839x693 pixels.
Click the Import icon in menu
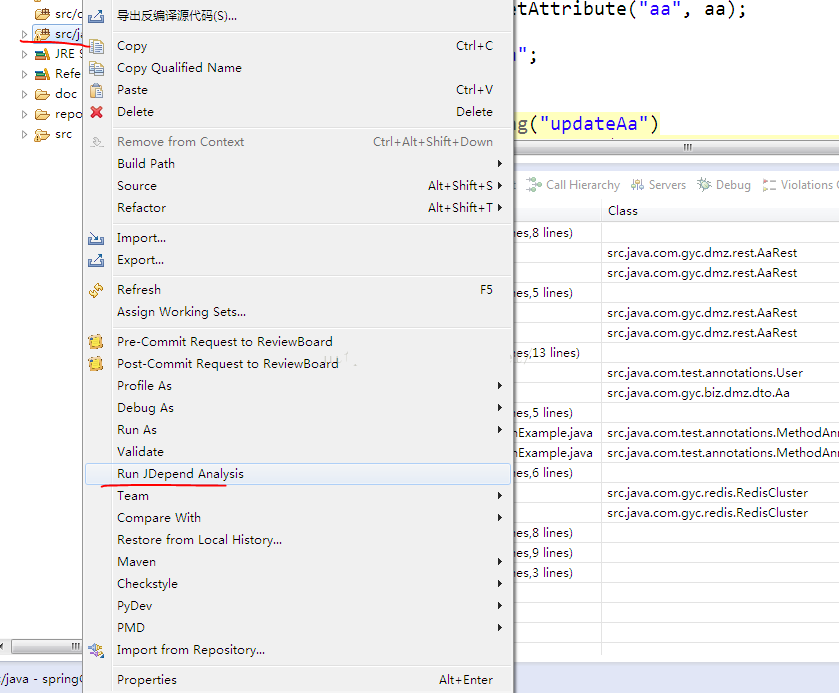pos(96,238)
